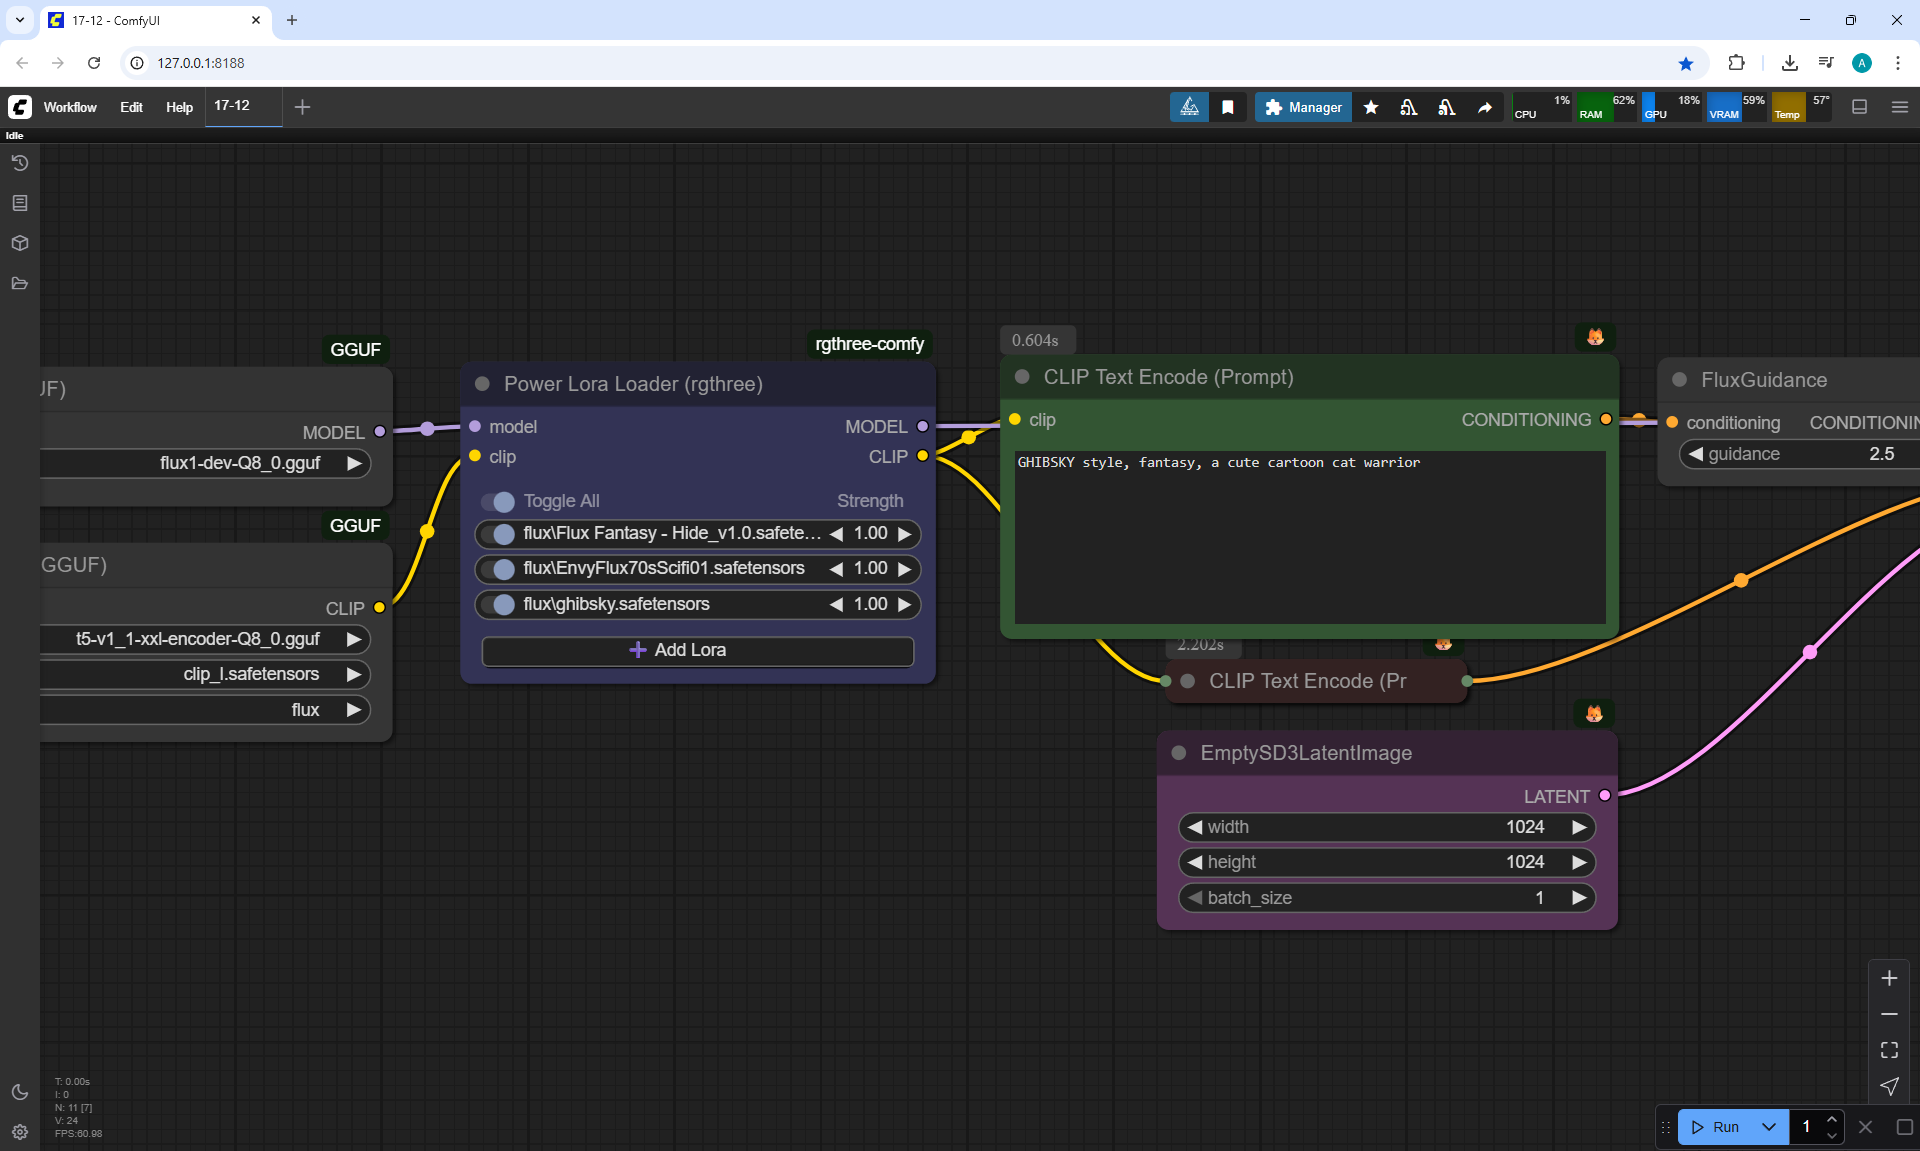Screen dimensions: 1920x1151
Task: Open the node library sidebar icon
Action: 20,203
